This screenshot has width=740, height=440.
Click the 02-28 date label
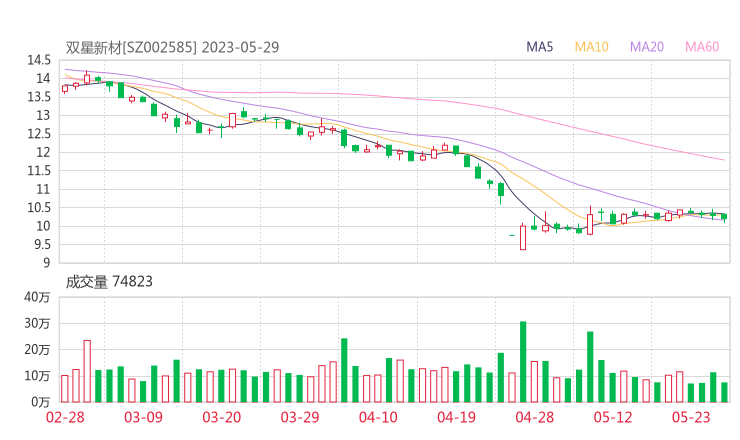65,417
